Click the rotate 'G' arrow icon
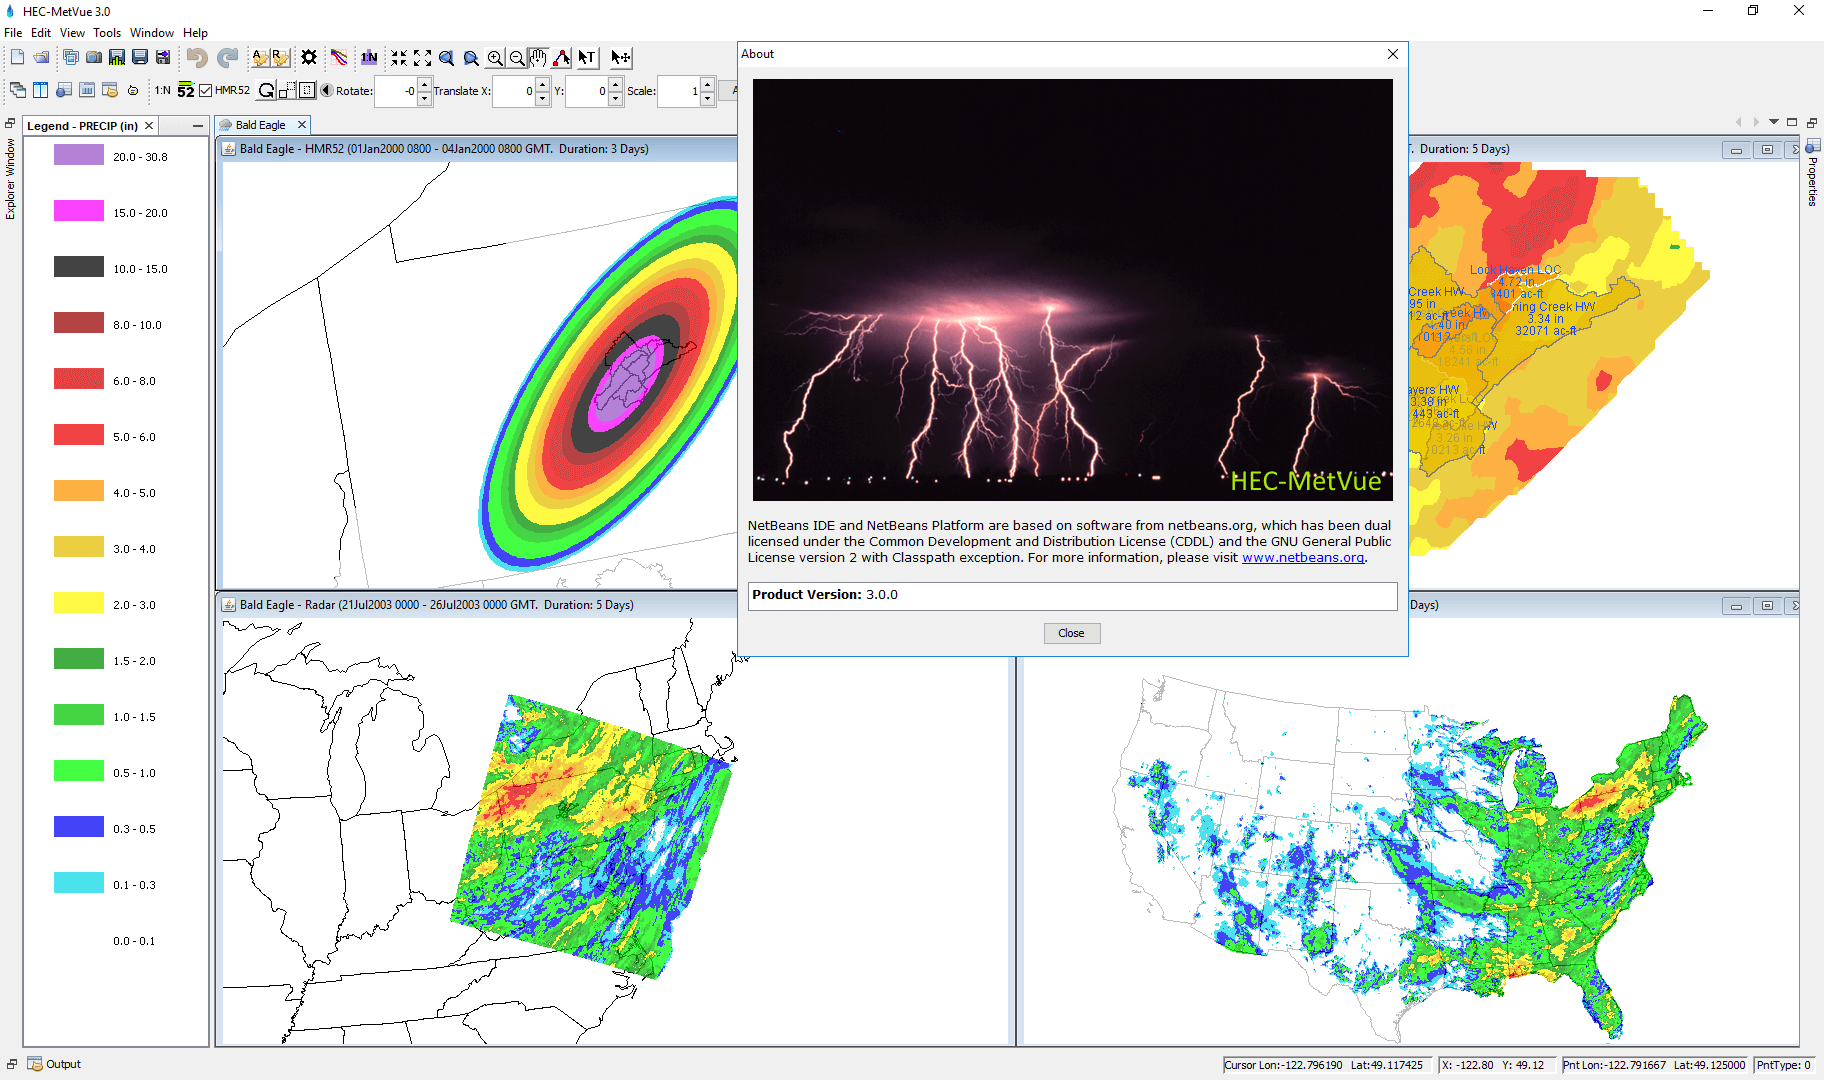1824x1080 pixels. pos(267,90)
